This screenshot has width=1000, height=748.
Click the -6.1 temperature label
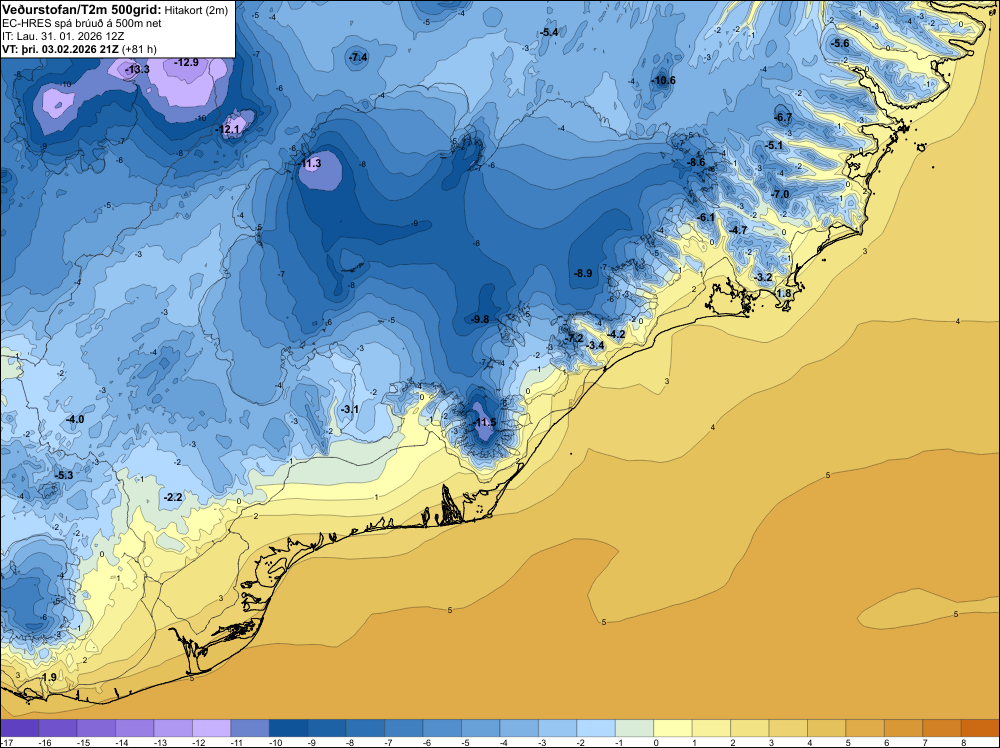[x=706, y=217]
